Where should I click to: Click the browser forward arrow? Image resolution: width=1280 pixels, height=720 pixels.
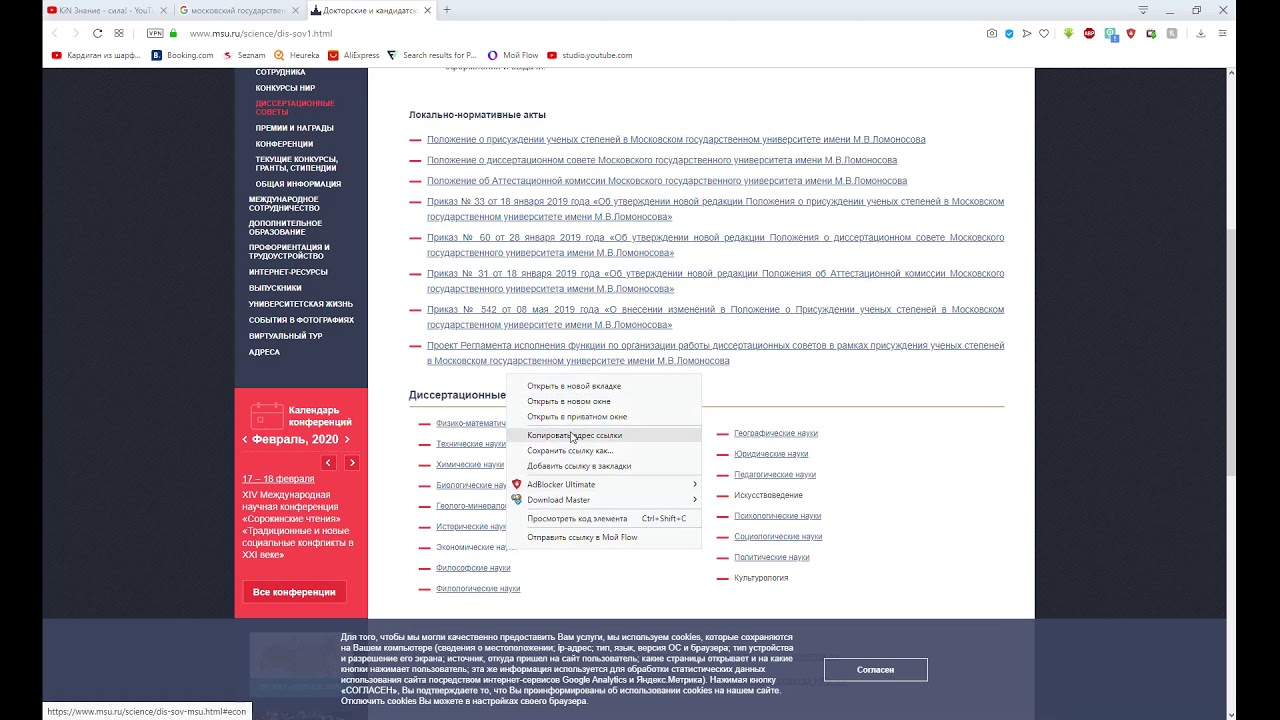[75, 33]
